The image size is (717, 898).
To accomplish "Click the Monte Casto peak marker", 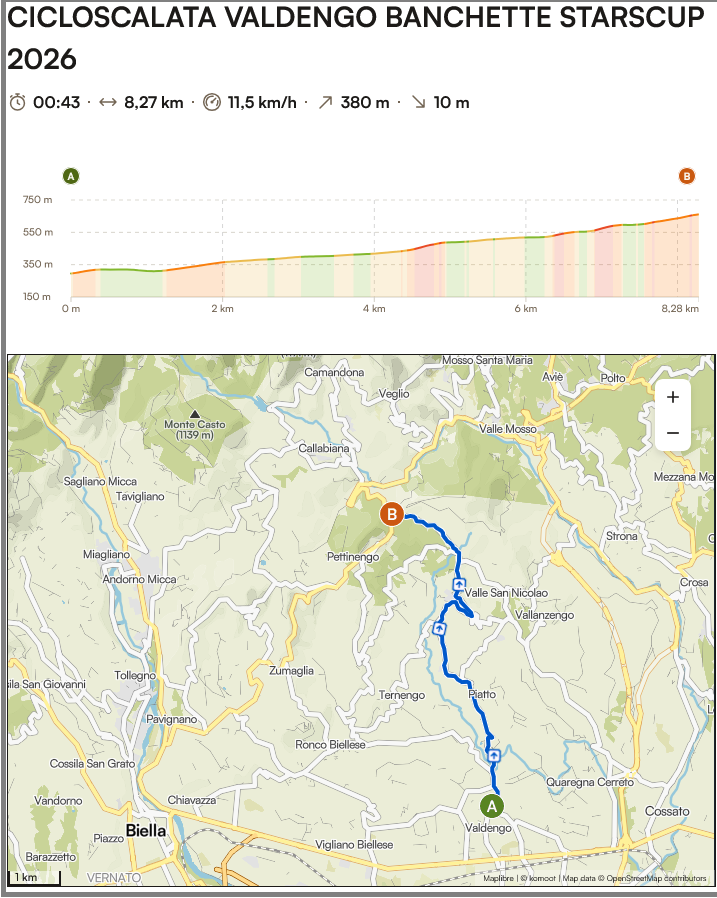I will pyautogui.click(x=194, y=414).
